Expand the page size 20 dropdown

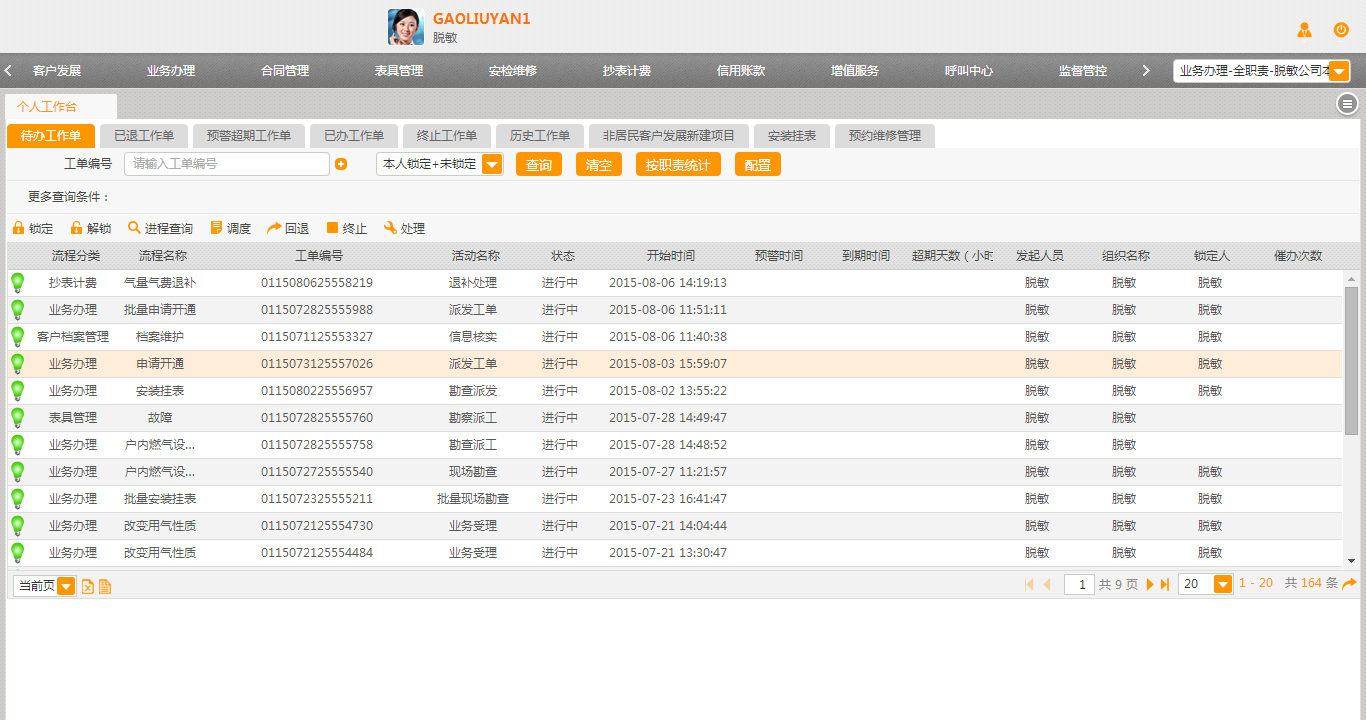(1222, 584)
